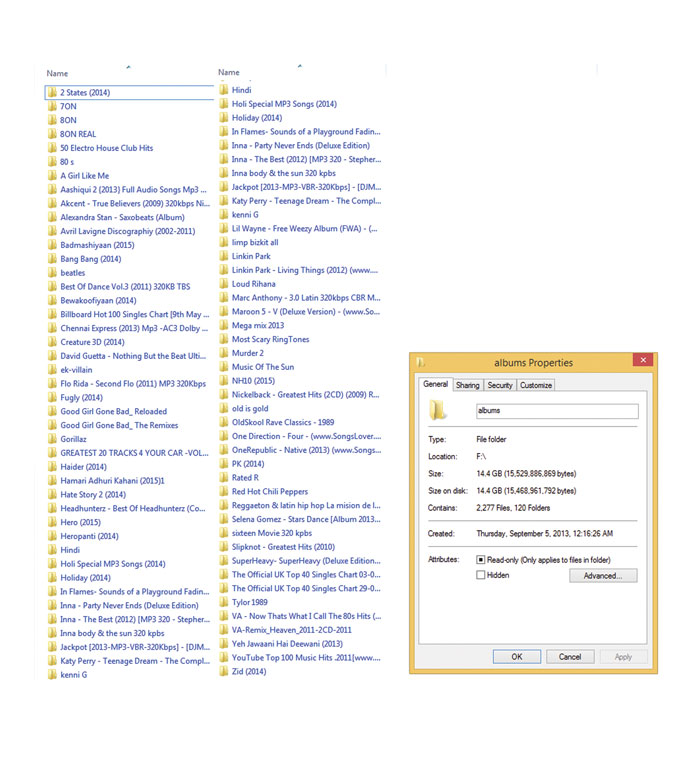Select the 80 s folder
Screen dimensions: 700x772
point(67,162)
